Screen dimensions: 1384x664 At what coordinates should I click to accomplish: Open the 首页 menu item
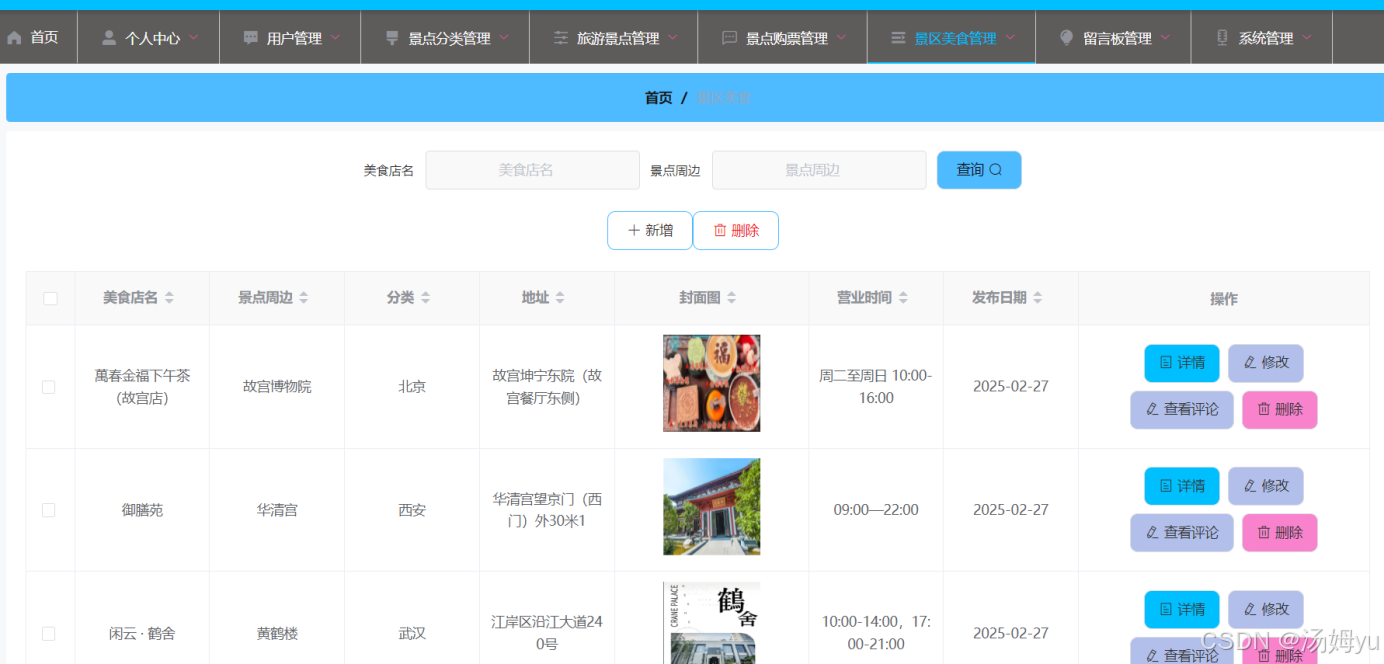tap(38, 38)
